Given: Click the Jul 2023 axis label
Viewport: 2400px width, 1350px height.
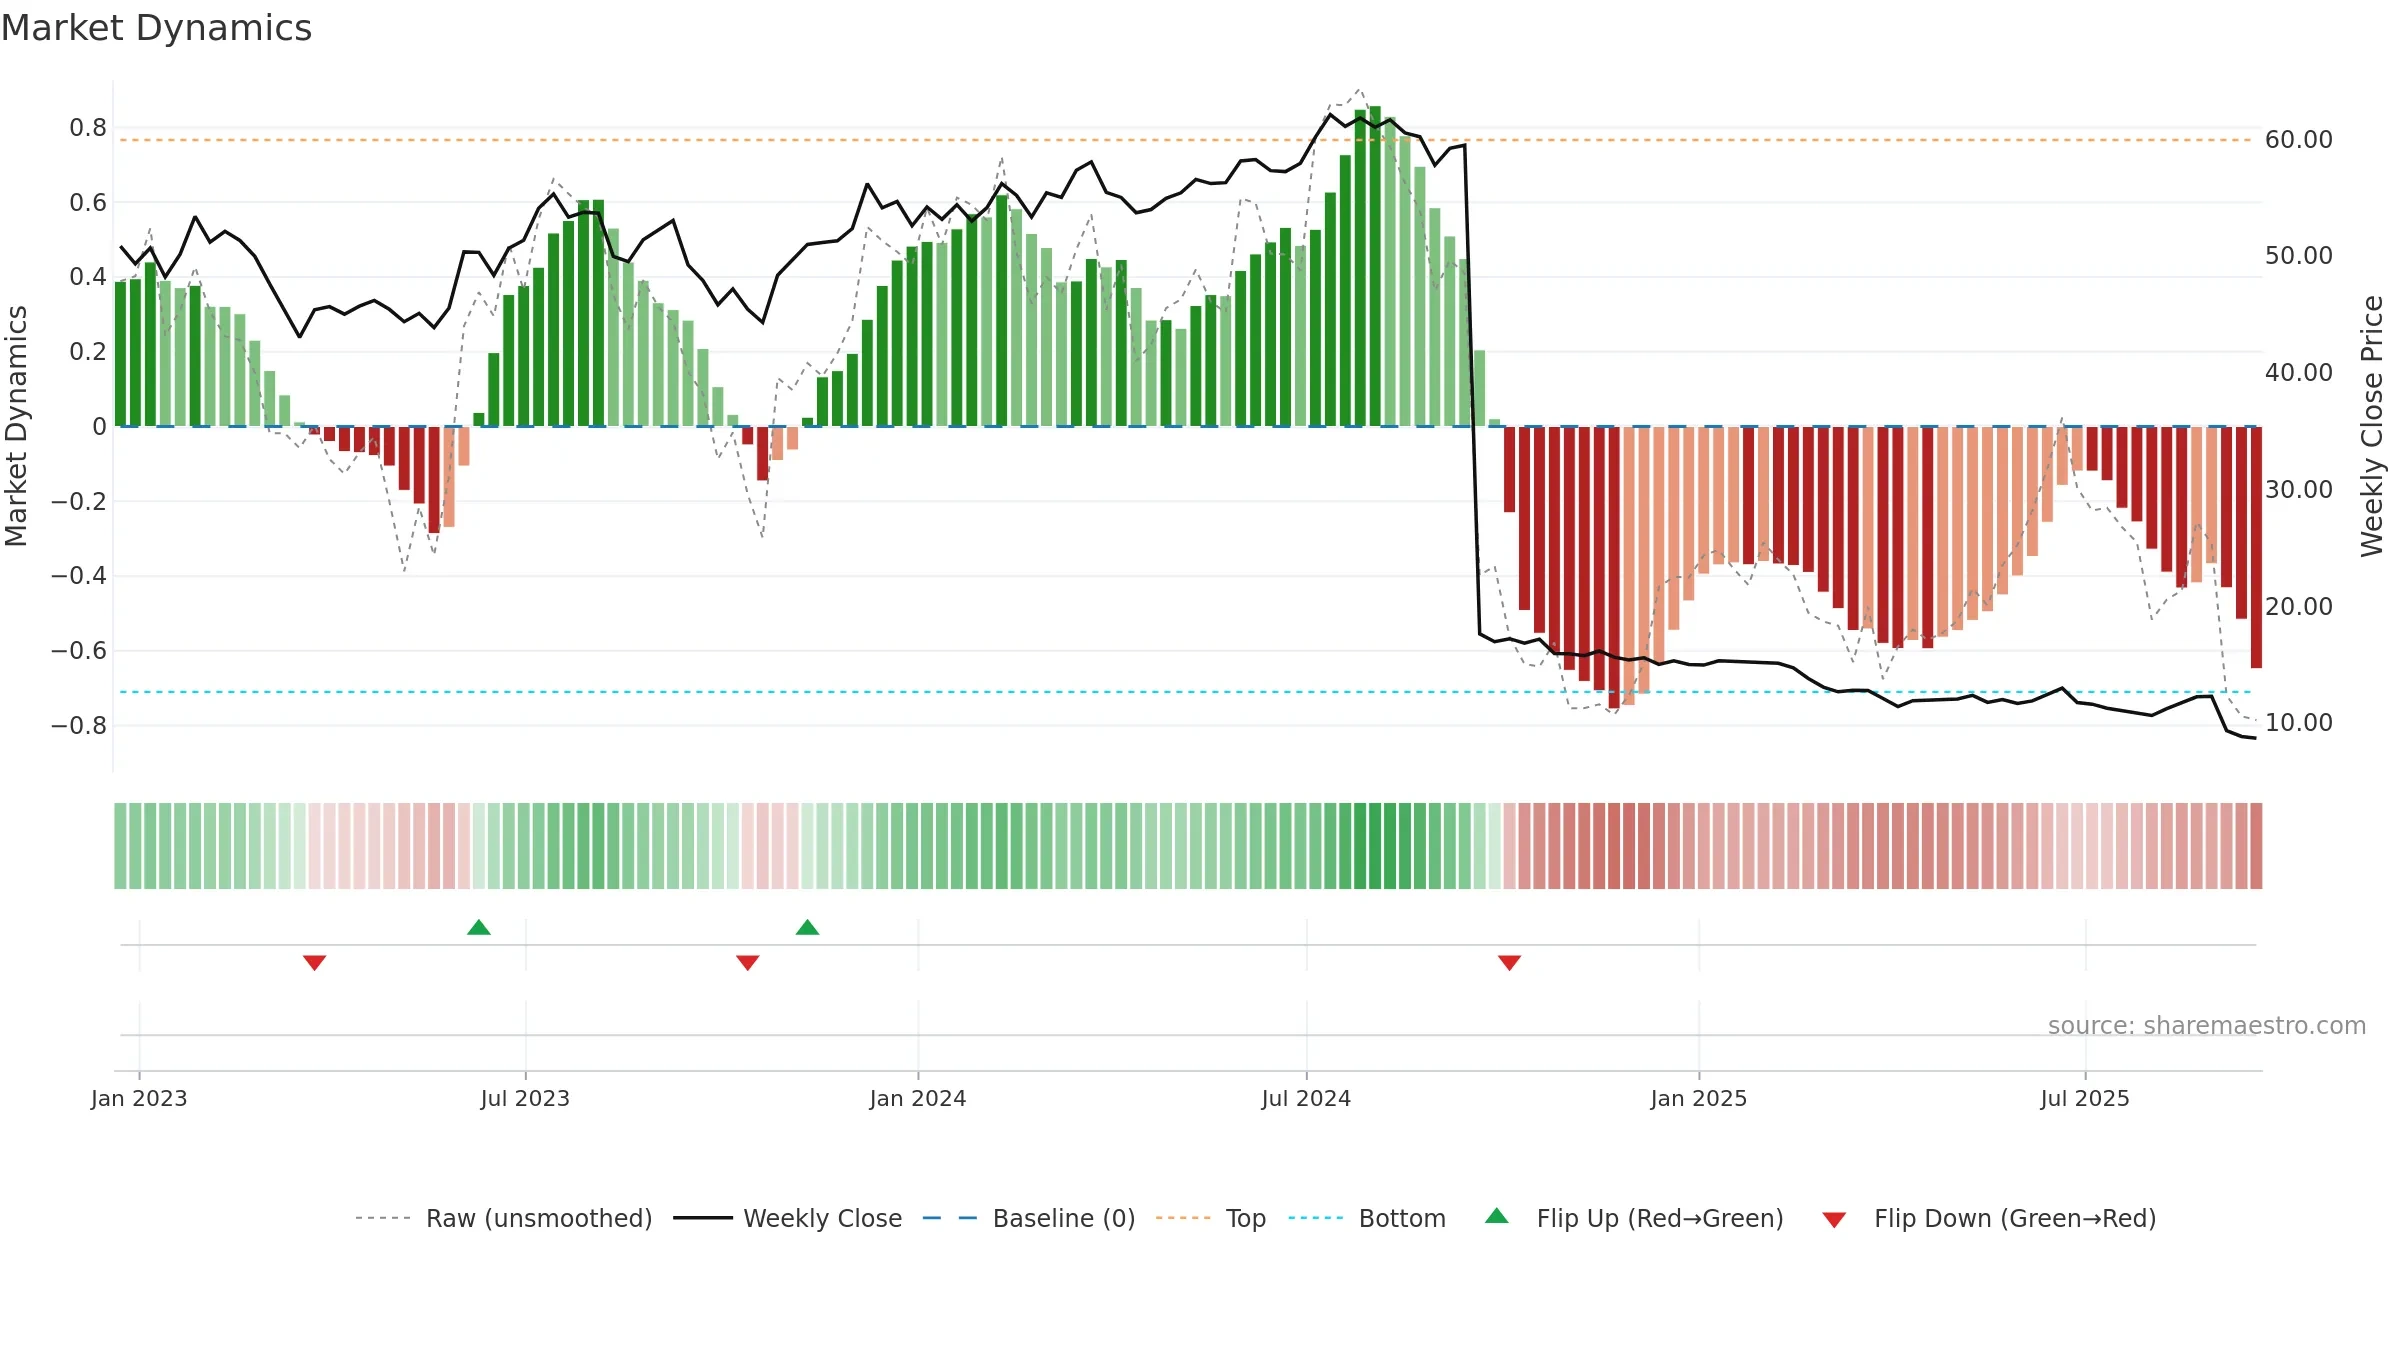Looking at the screenshot, I should pos(525,1098).
